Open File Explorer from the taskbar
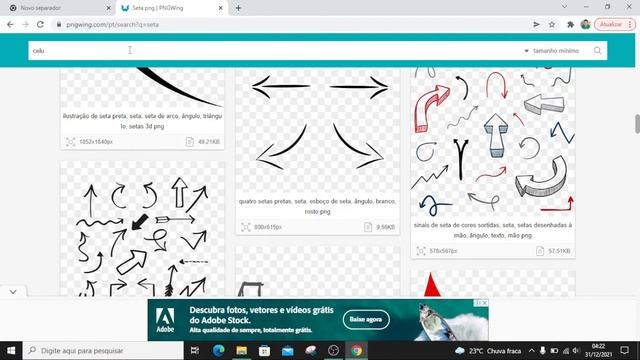The width and height of the screenshot is (640, 360). click(242, 351)
